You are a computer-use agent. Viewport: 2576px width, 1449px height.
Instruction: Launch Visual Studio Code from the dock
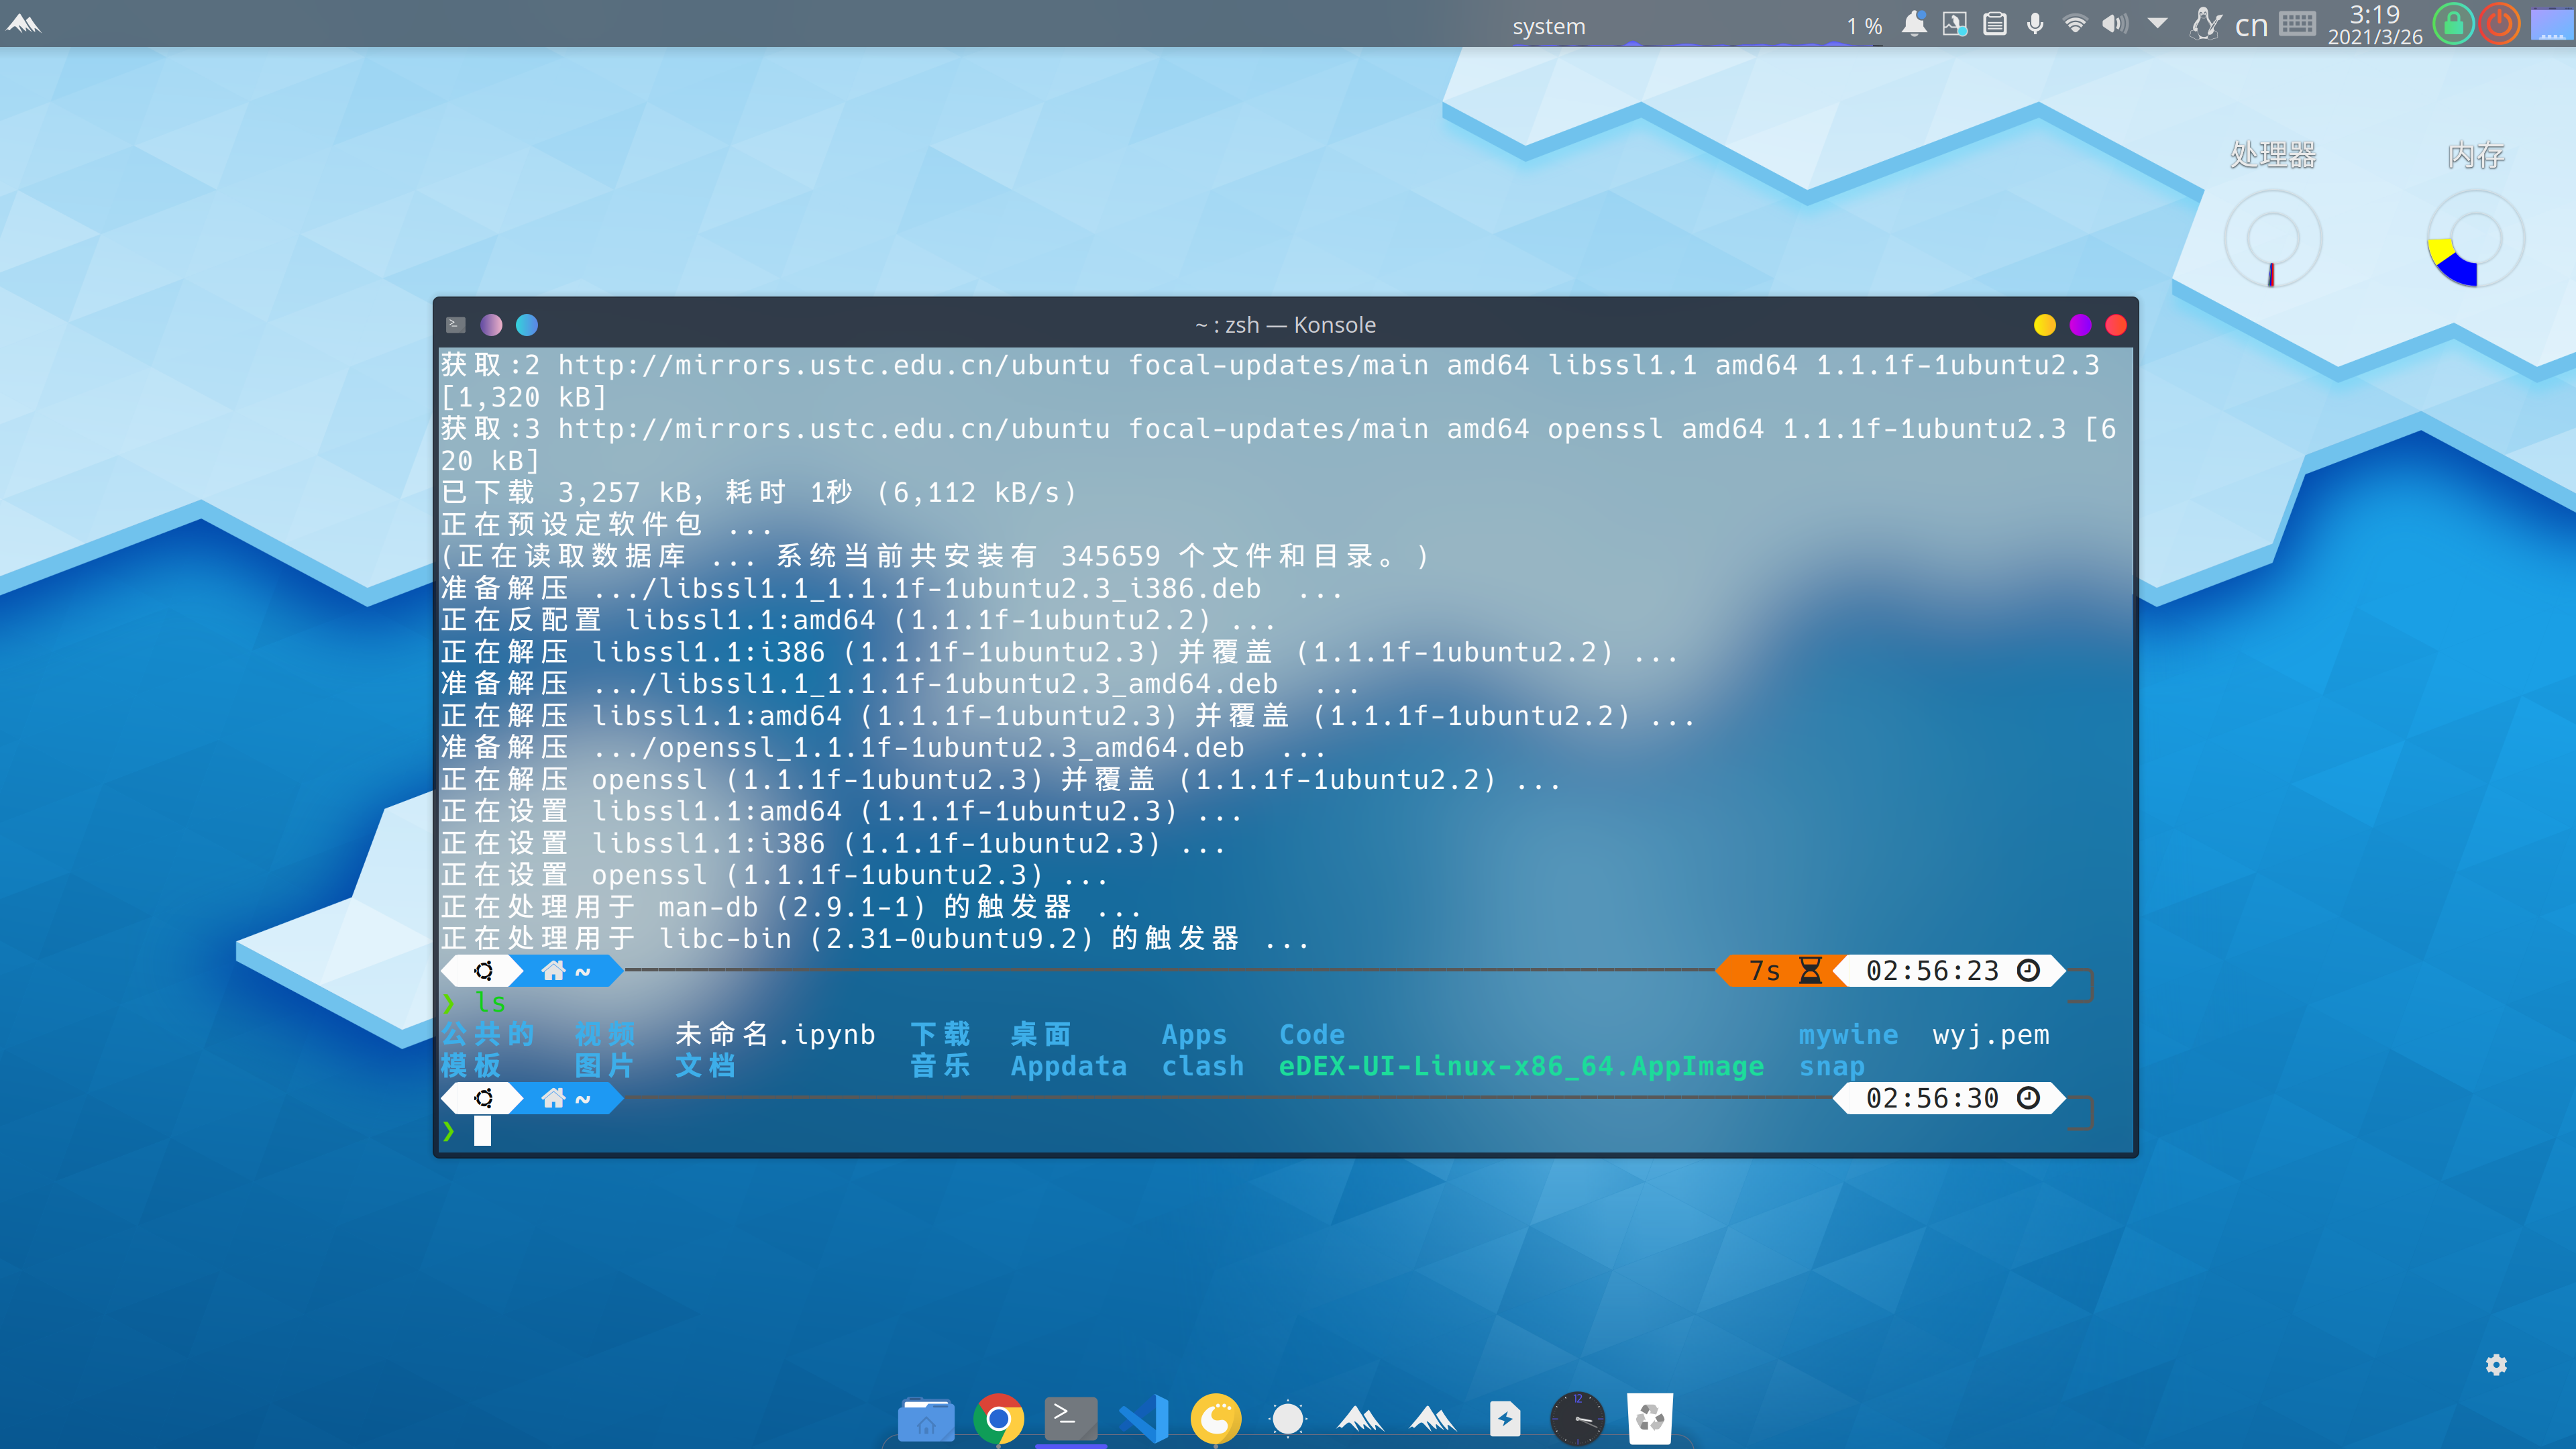(1143, 1418)
